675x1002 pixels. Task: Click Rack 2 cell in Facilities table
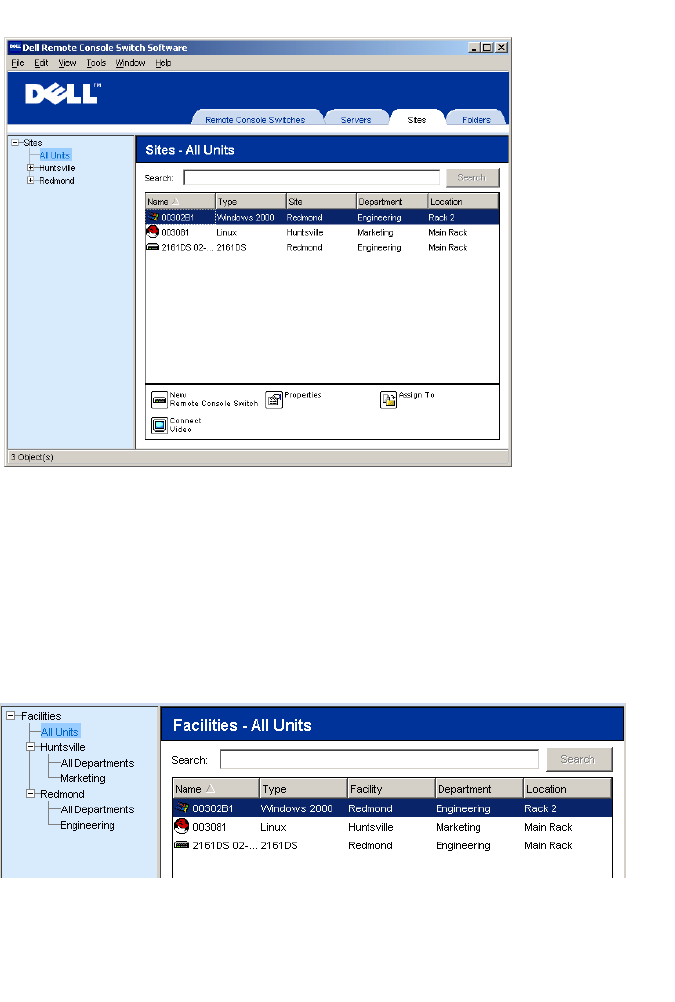[540, 808]
